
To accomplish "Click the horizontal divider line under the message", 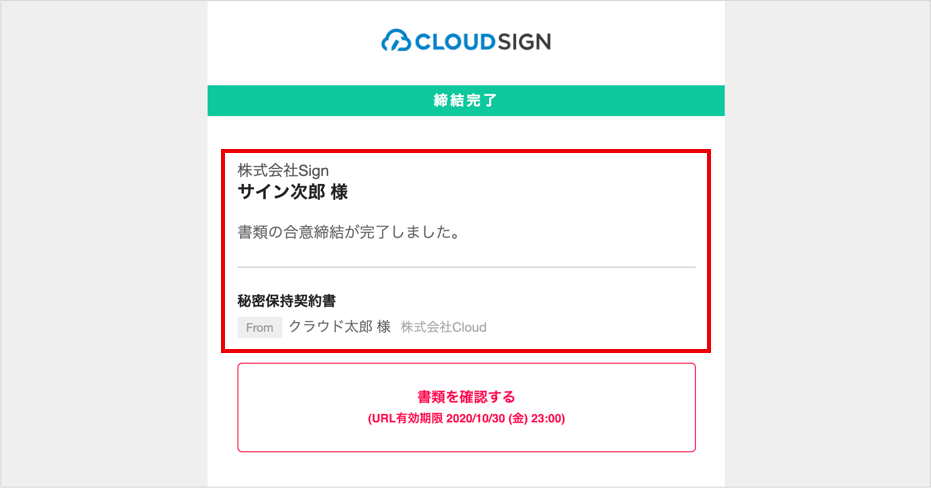I will coord(467,267).
